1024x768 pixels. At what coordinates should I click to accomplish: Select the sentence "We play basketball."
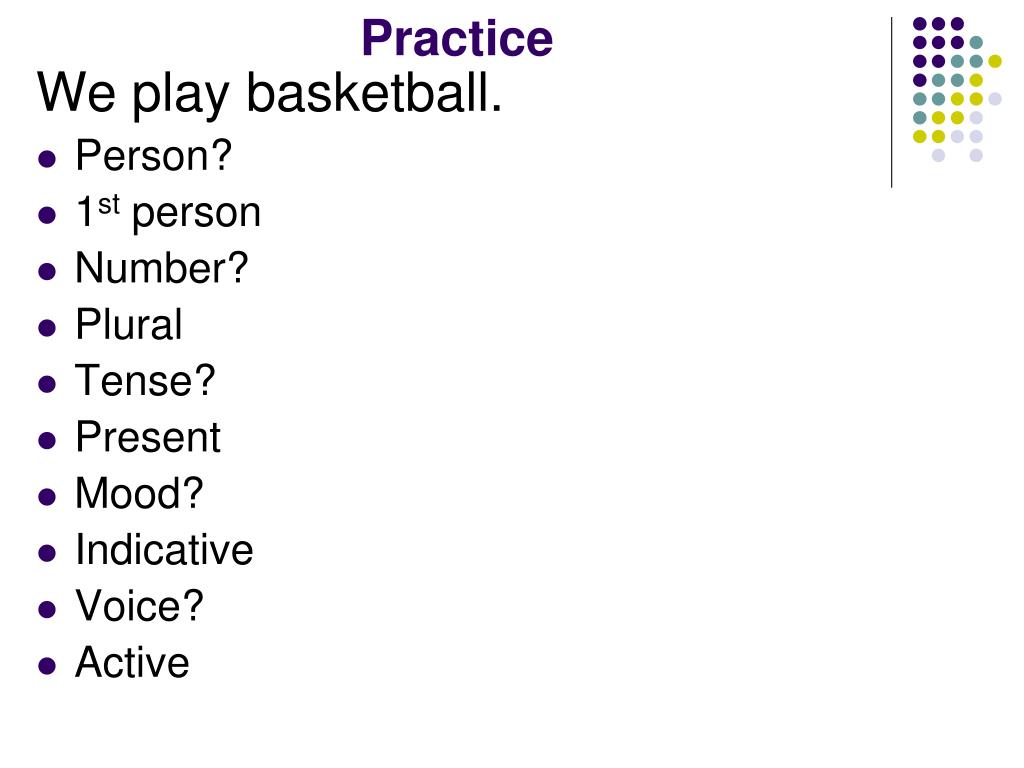click(270, 93)
